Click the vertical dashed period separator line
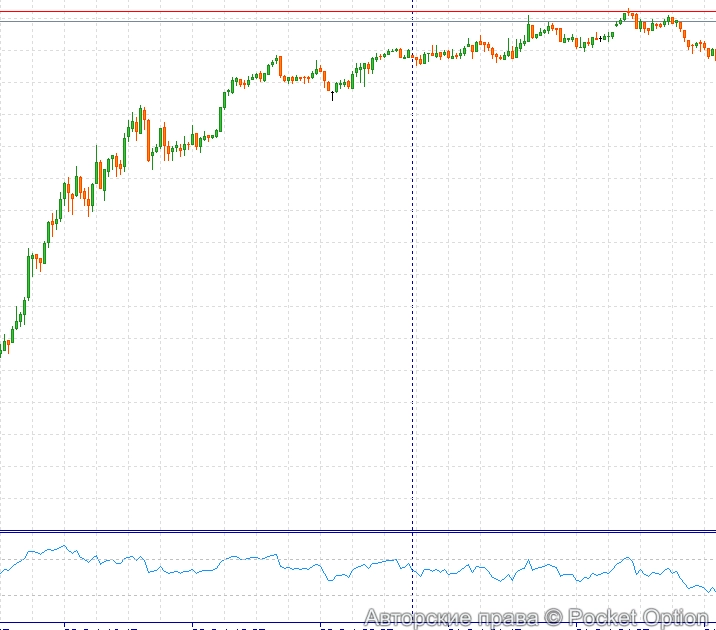716x630 pixels. 413,300
